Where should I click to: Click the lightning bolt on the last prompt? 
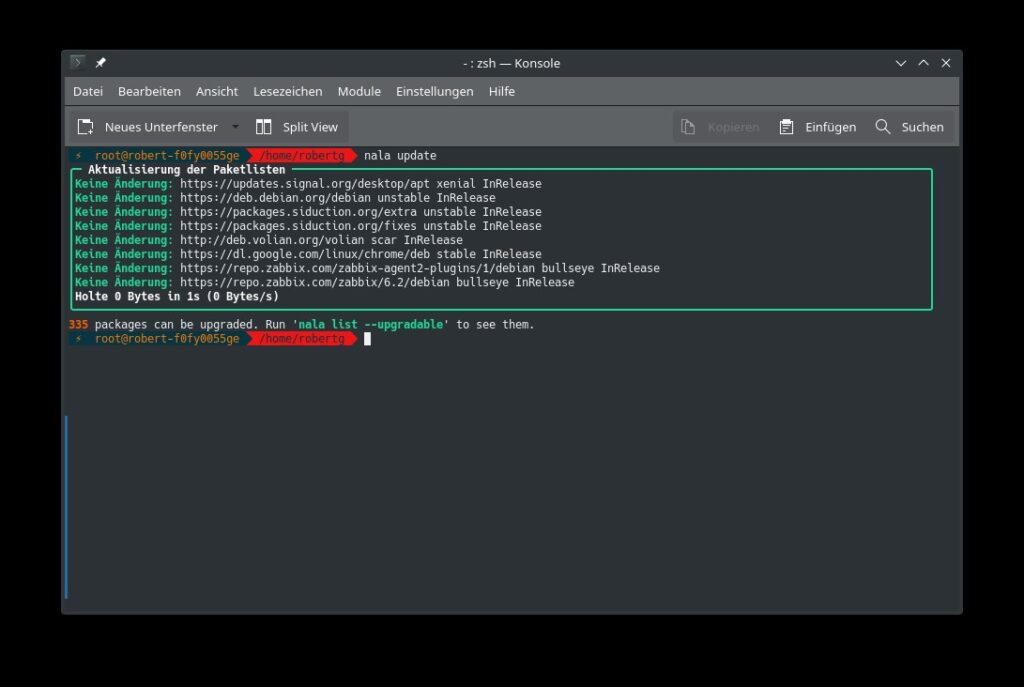(78, 338)
